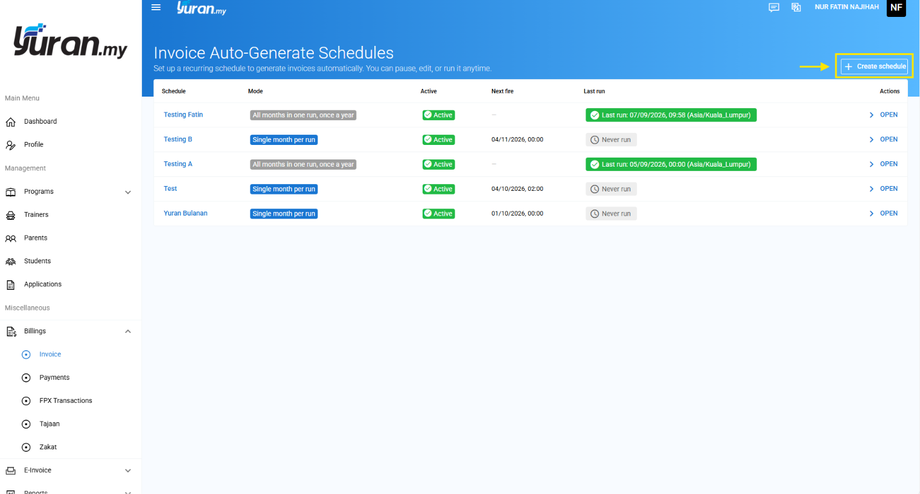
Task: Go to Dashboard in the sidebar
Action: pos(40,121)
